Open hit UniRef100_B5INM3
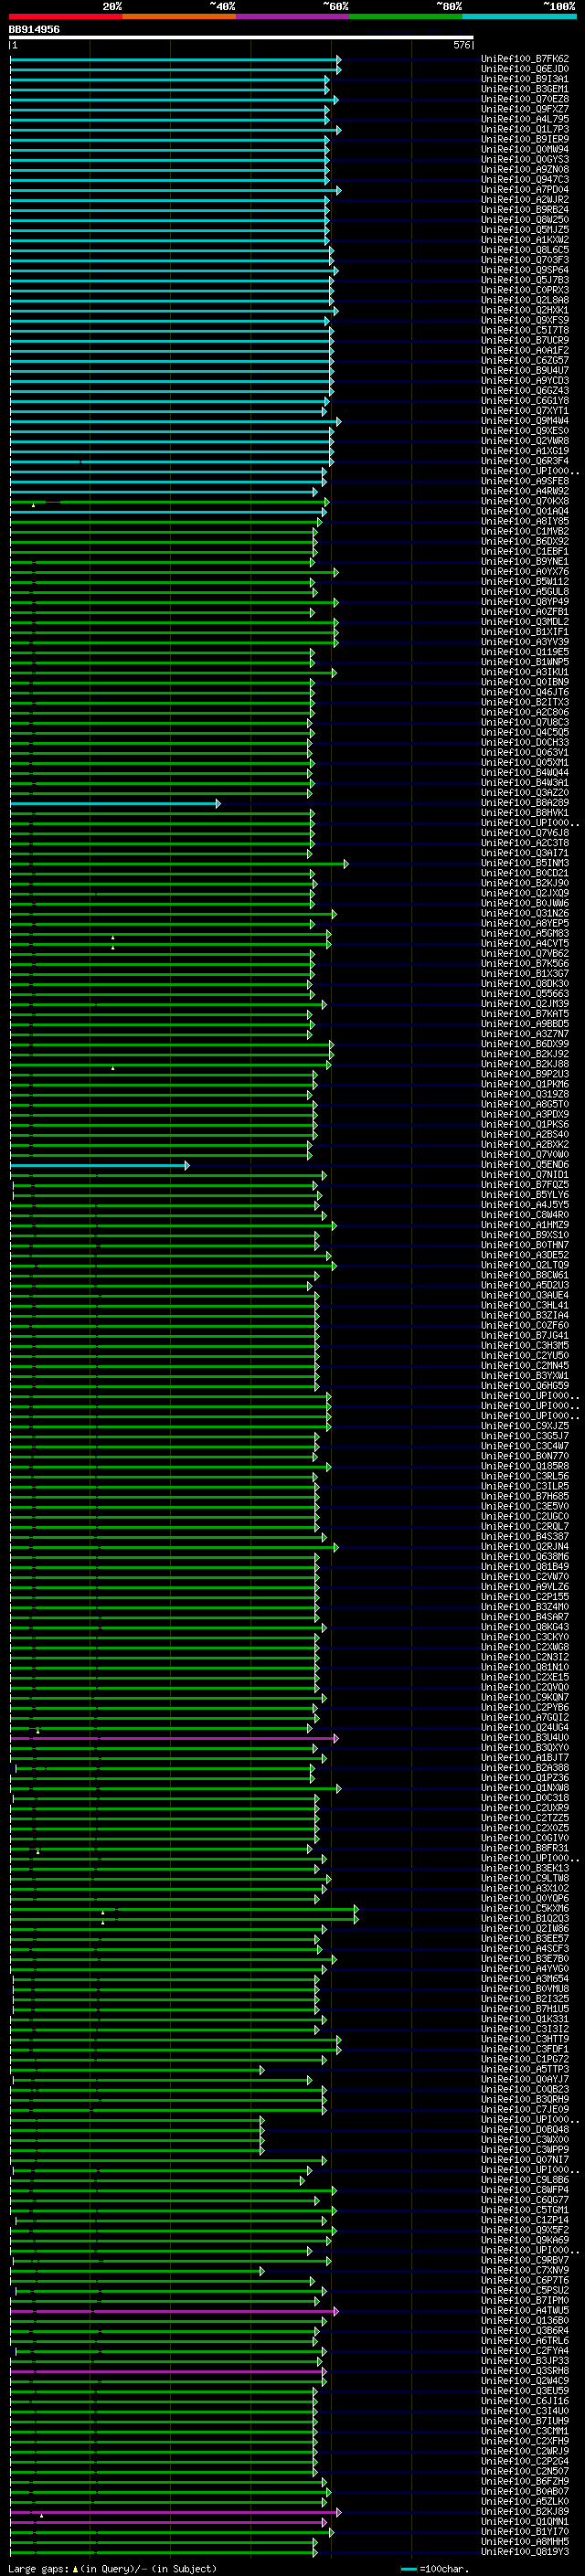585x2576 pixels. pyautogui.click(x=525, y=863)
